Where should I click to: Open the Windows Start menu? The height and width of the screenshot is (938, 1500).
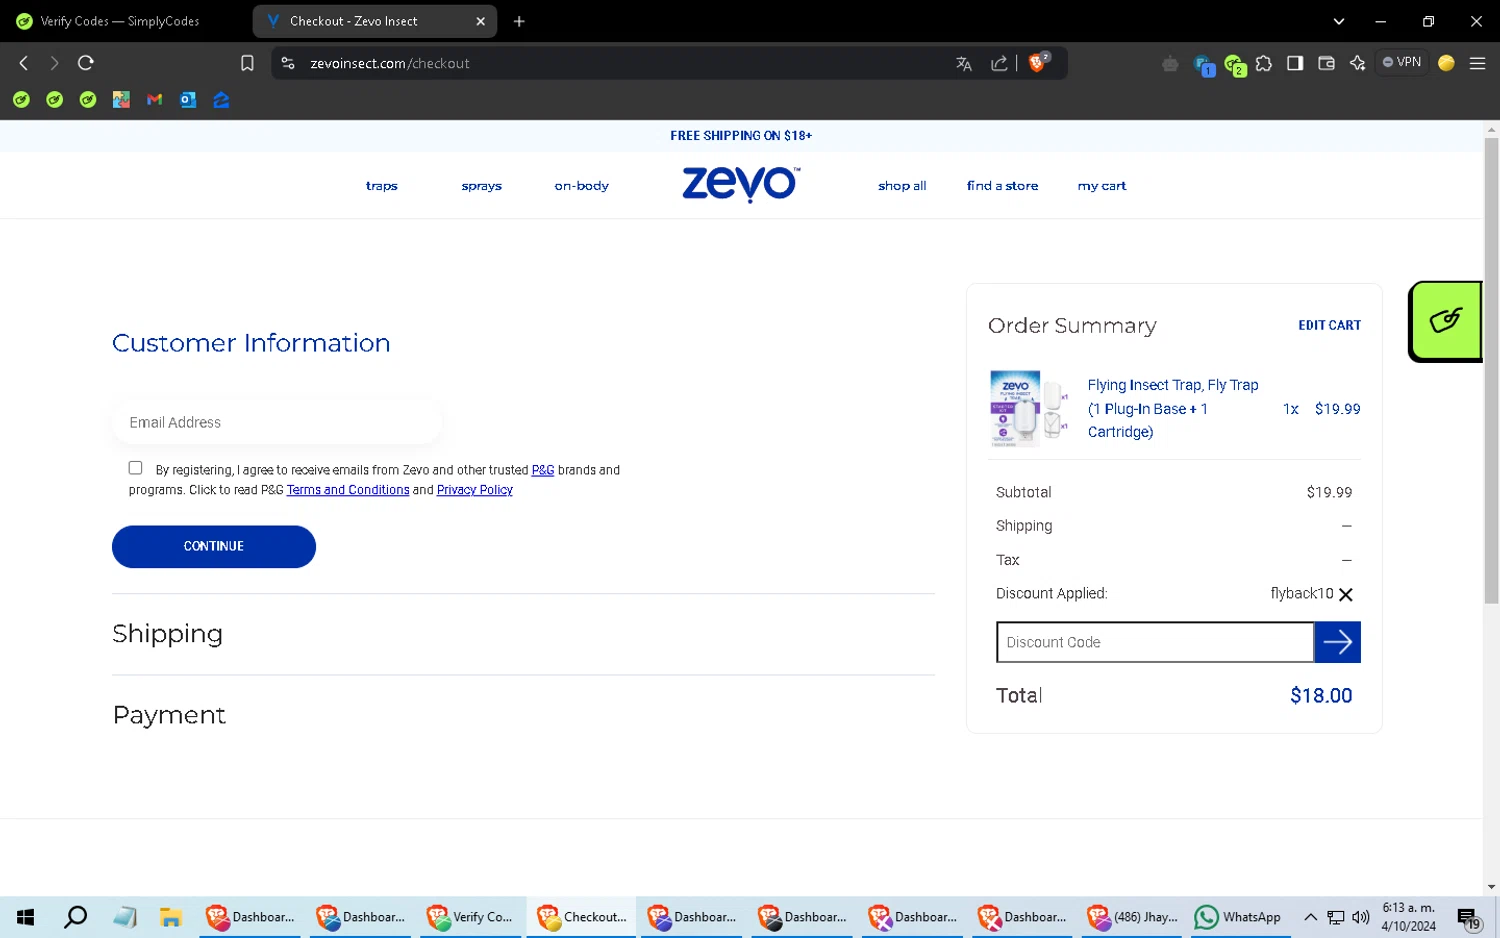click(x=26, y=917)
